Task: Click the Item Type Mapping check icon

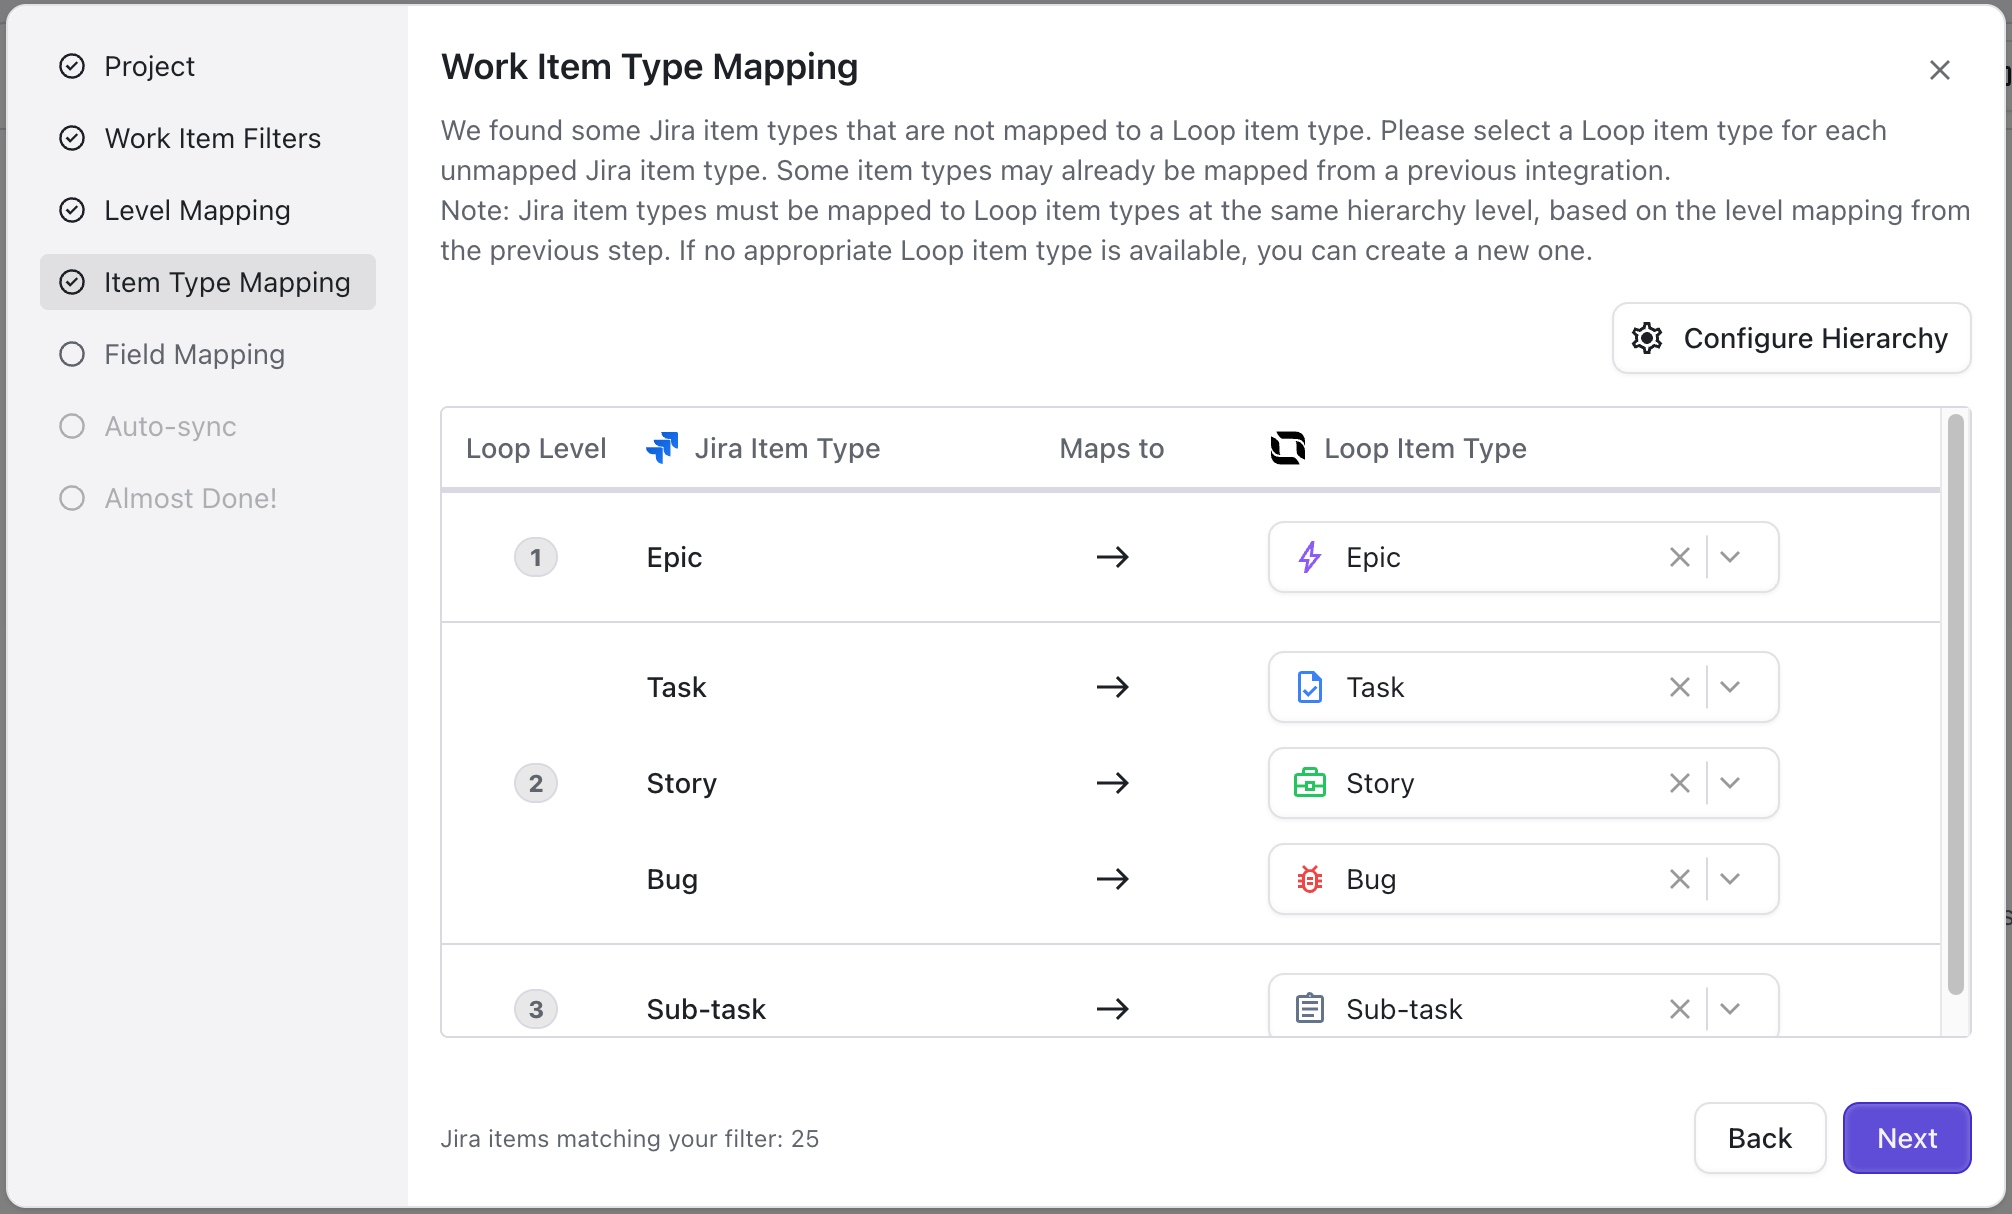Action: point(72,282)
